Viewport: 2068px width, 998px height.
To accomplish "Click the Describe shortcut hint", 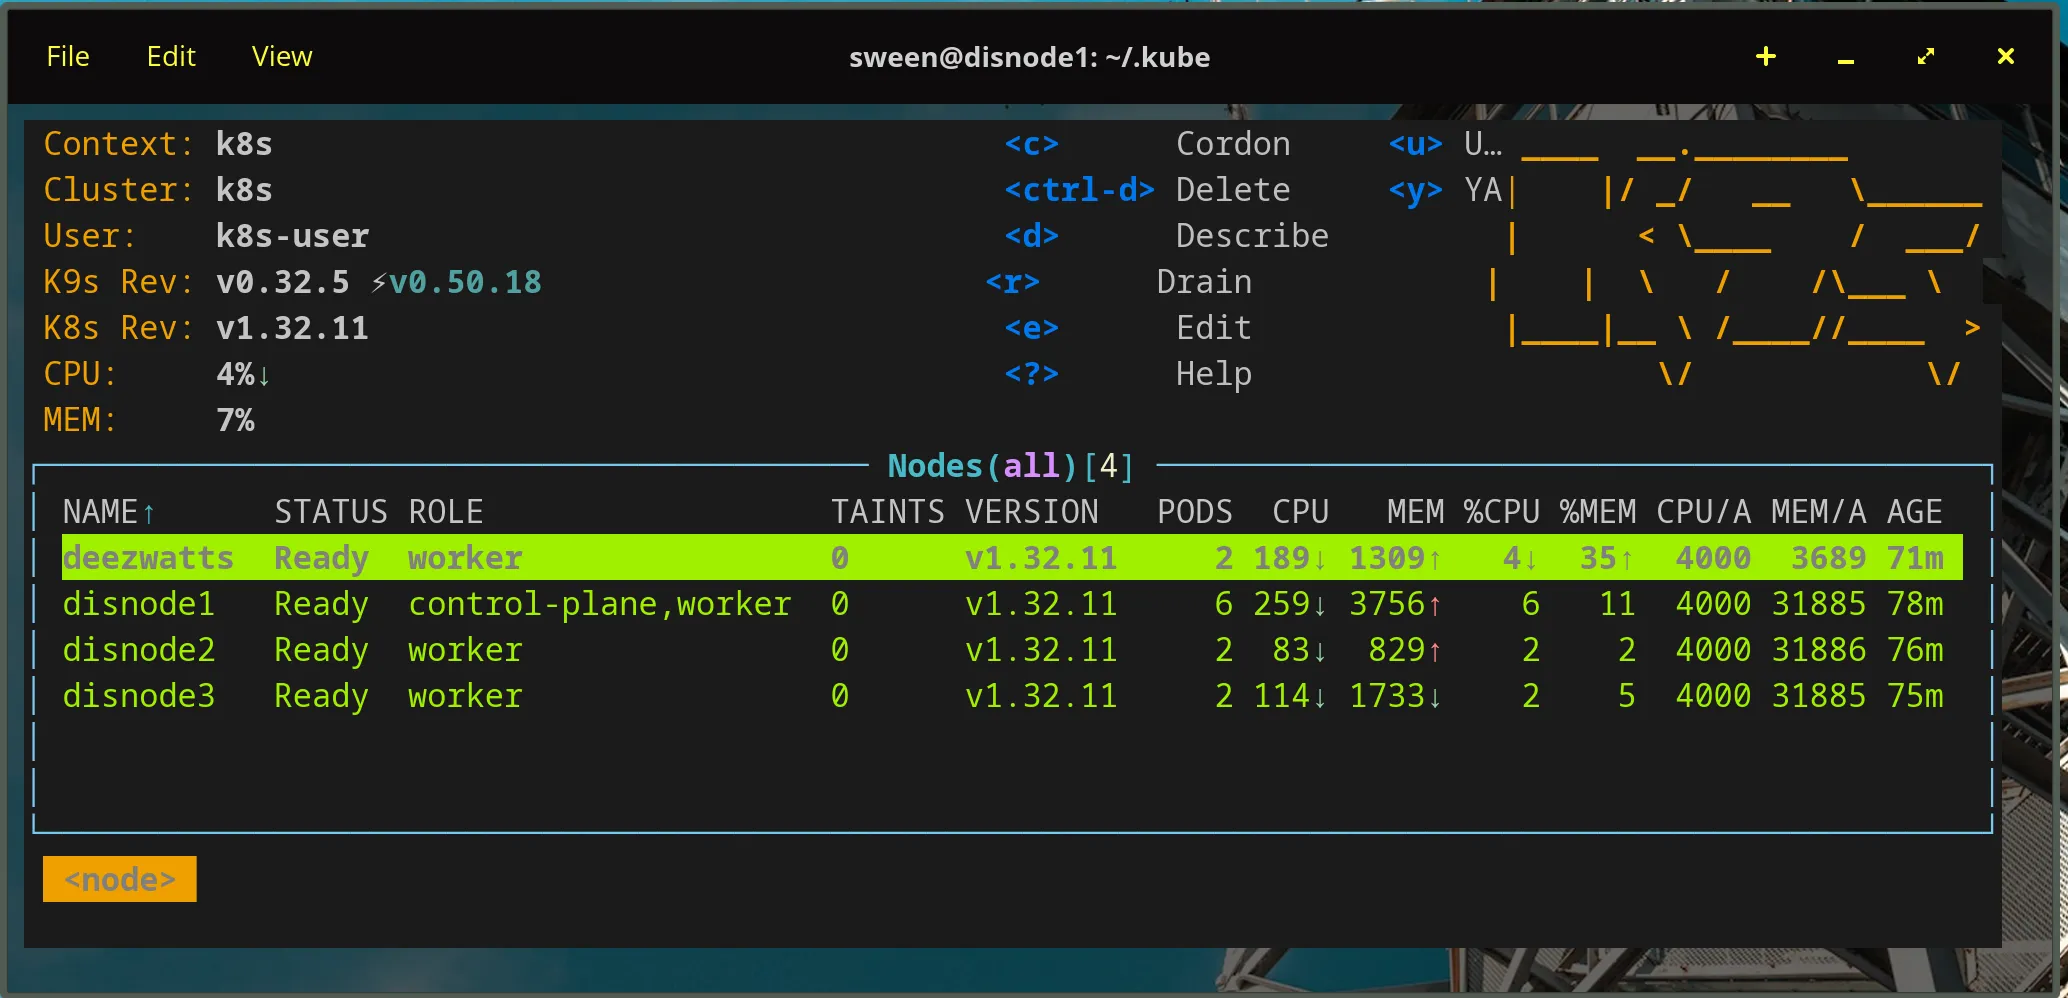I will pyautogui.click(x=1252, y=236).
